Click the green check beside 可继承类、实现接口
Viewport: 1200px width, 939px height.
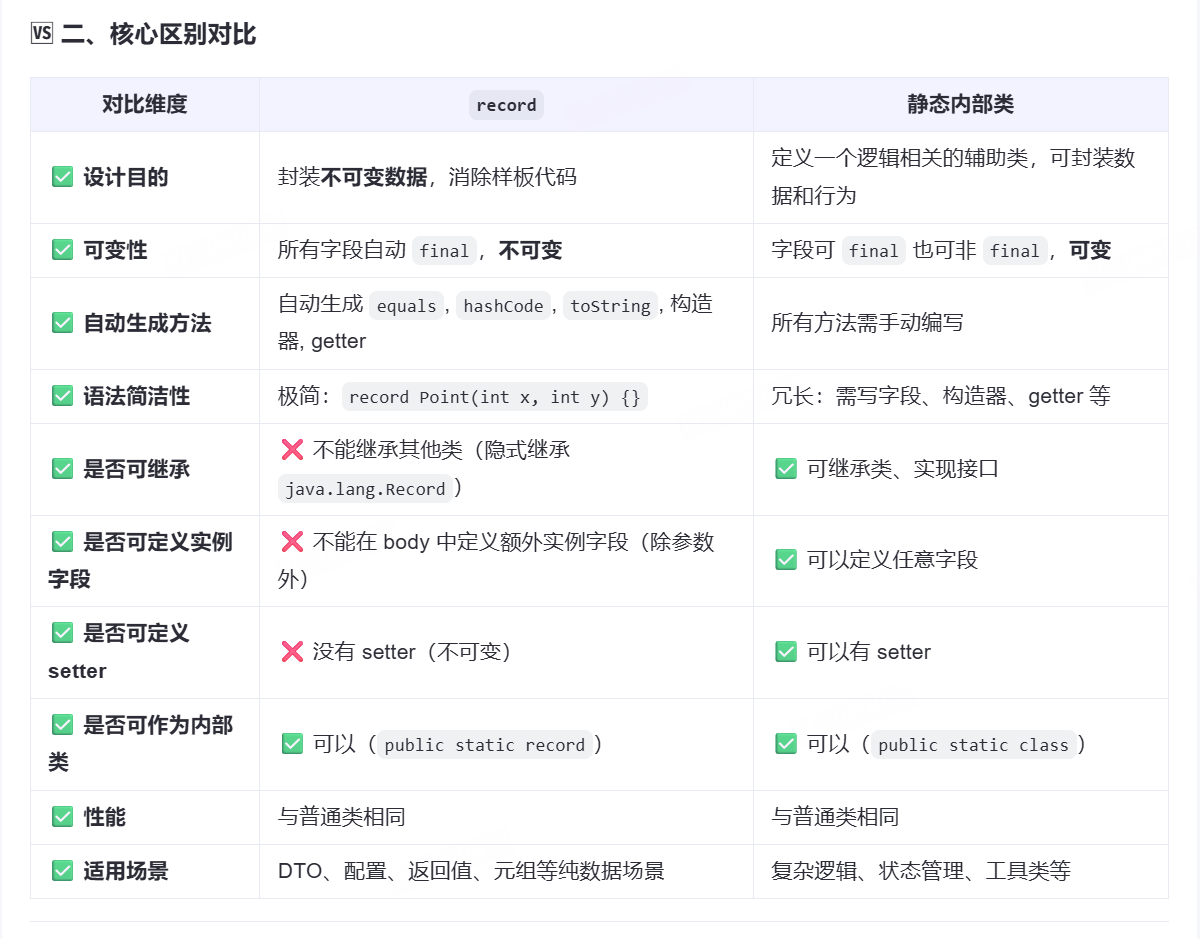786,468
